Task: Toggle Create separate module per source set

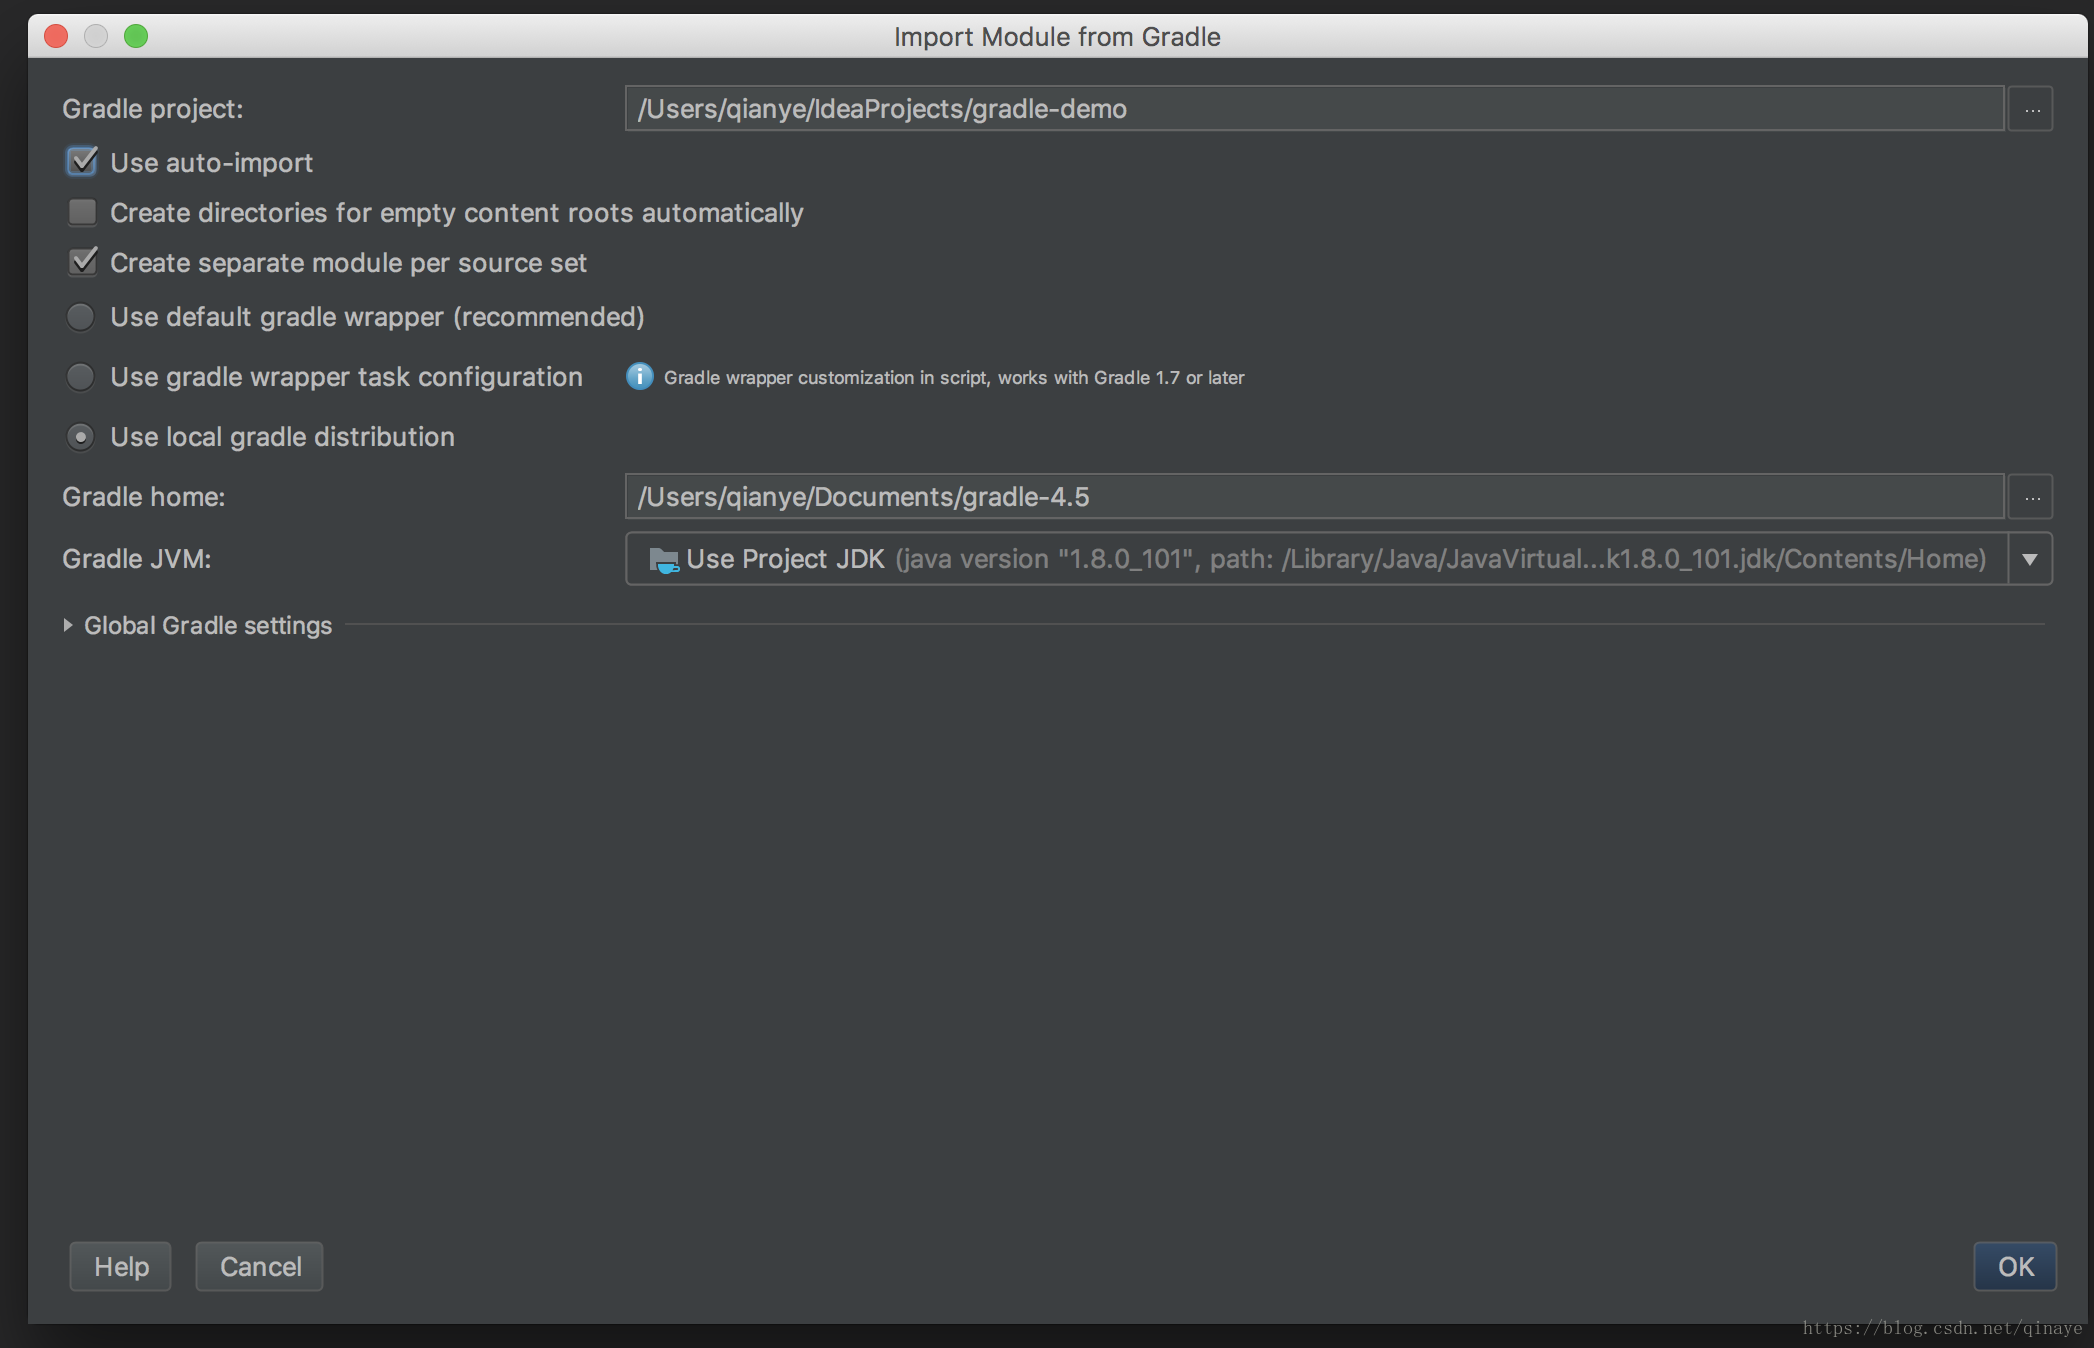Action: coord(82,262)
